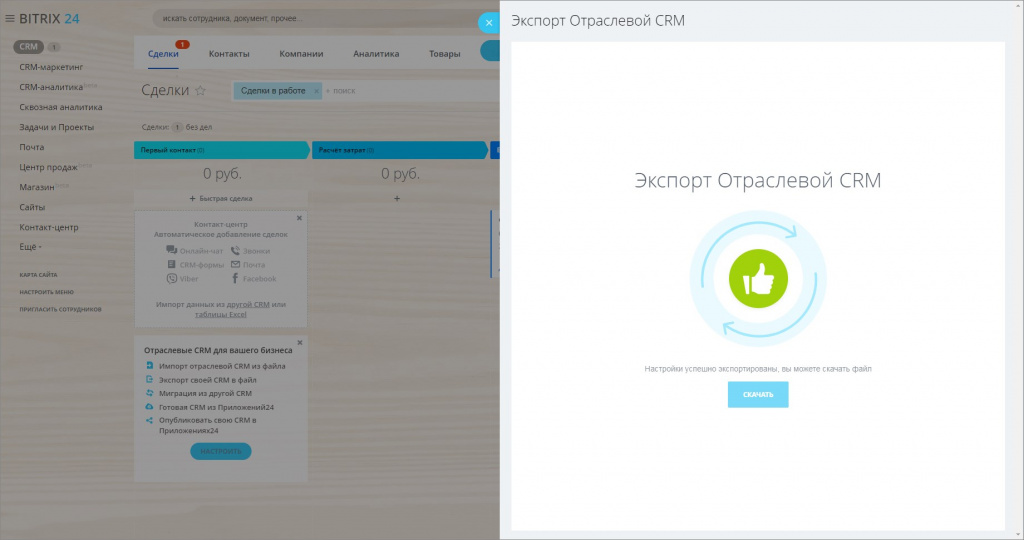Mark Сделки as favorite with the star icon
This screenshot has height=540, width=1024.
click(200, 91)
